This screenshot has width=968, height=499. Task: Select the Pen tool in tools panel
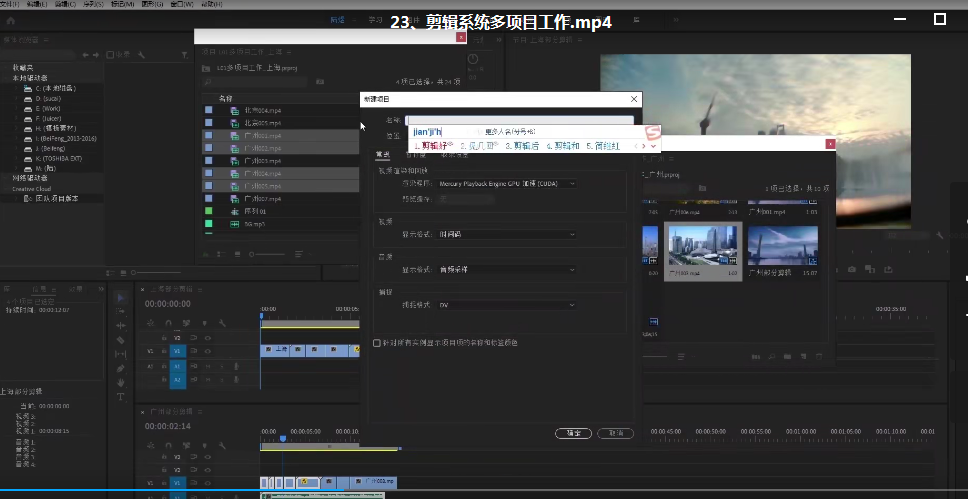[x=121, y=368]
